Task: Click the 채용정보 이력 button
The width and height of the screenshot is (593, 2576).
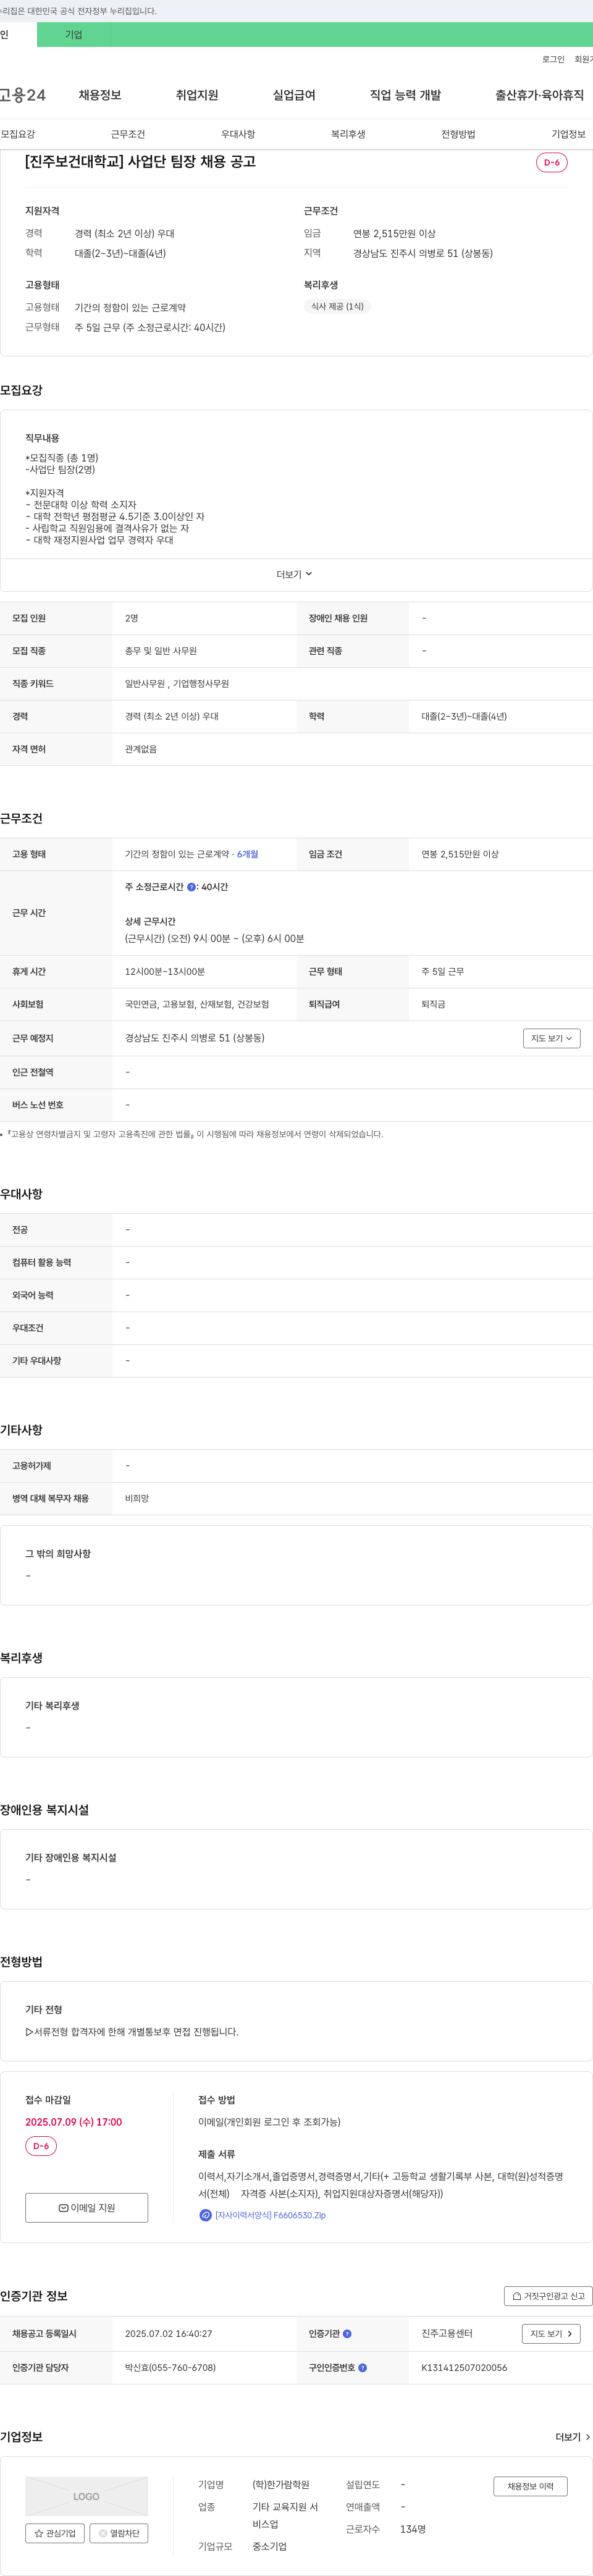Action: 530,2487
